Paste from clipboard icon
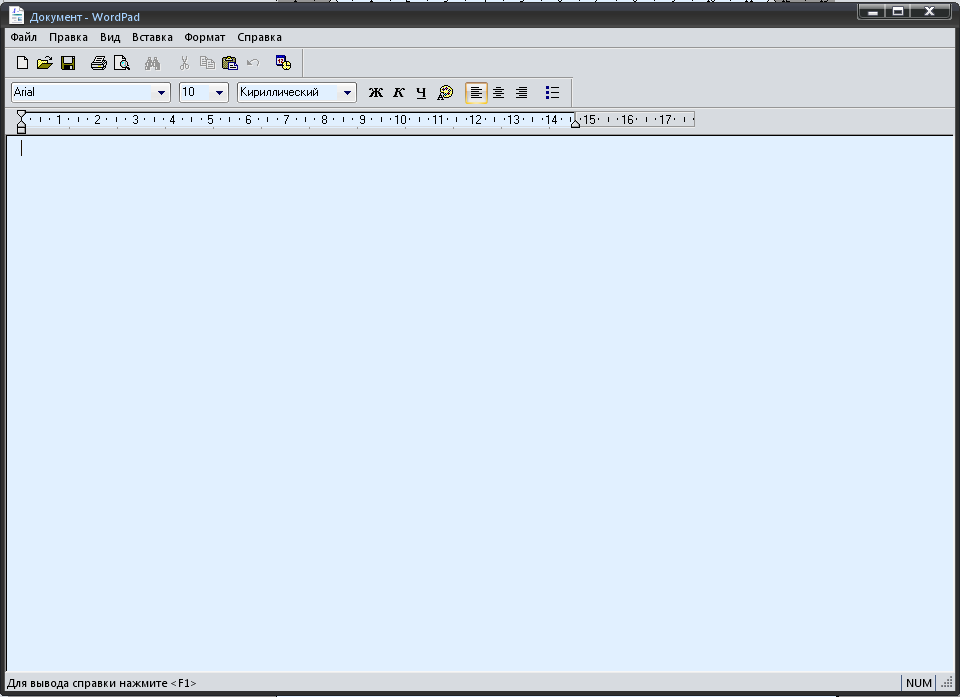This screenshot has width=960, height=697. [230, 62]
